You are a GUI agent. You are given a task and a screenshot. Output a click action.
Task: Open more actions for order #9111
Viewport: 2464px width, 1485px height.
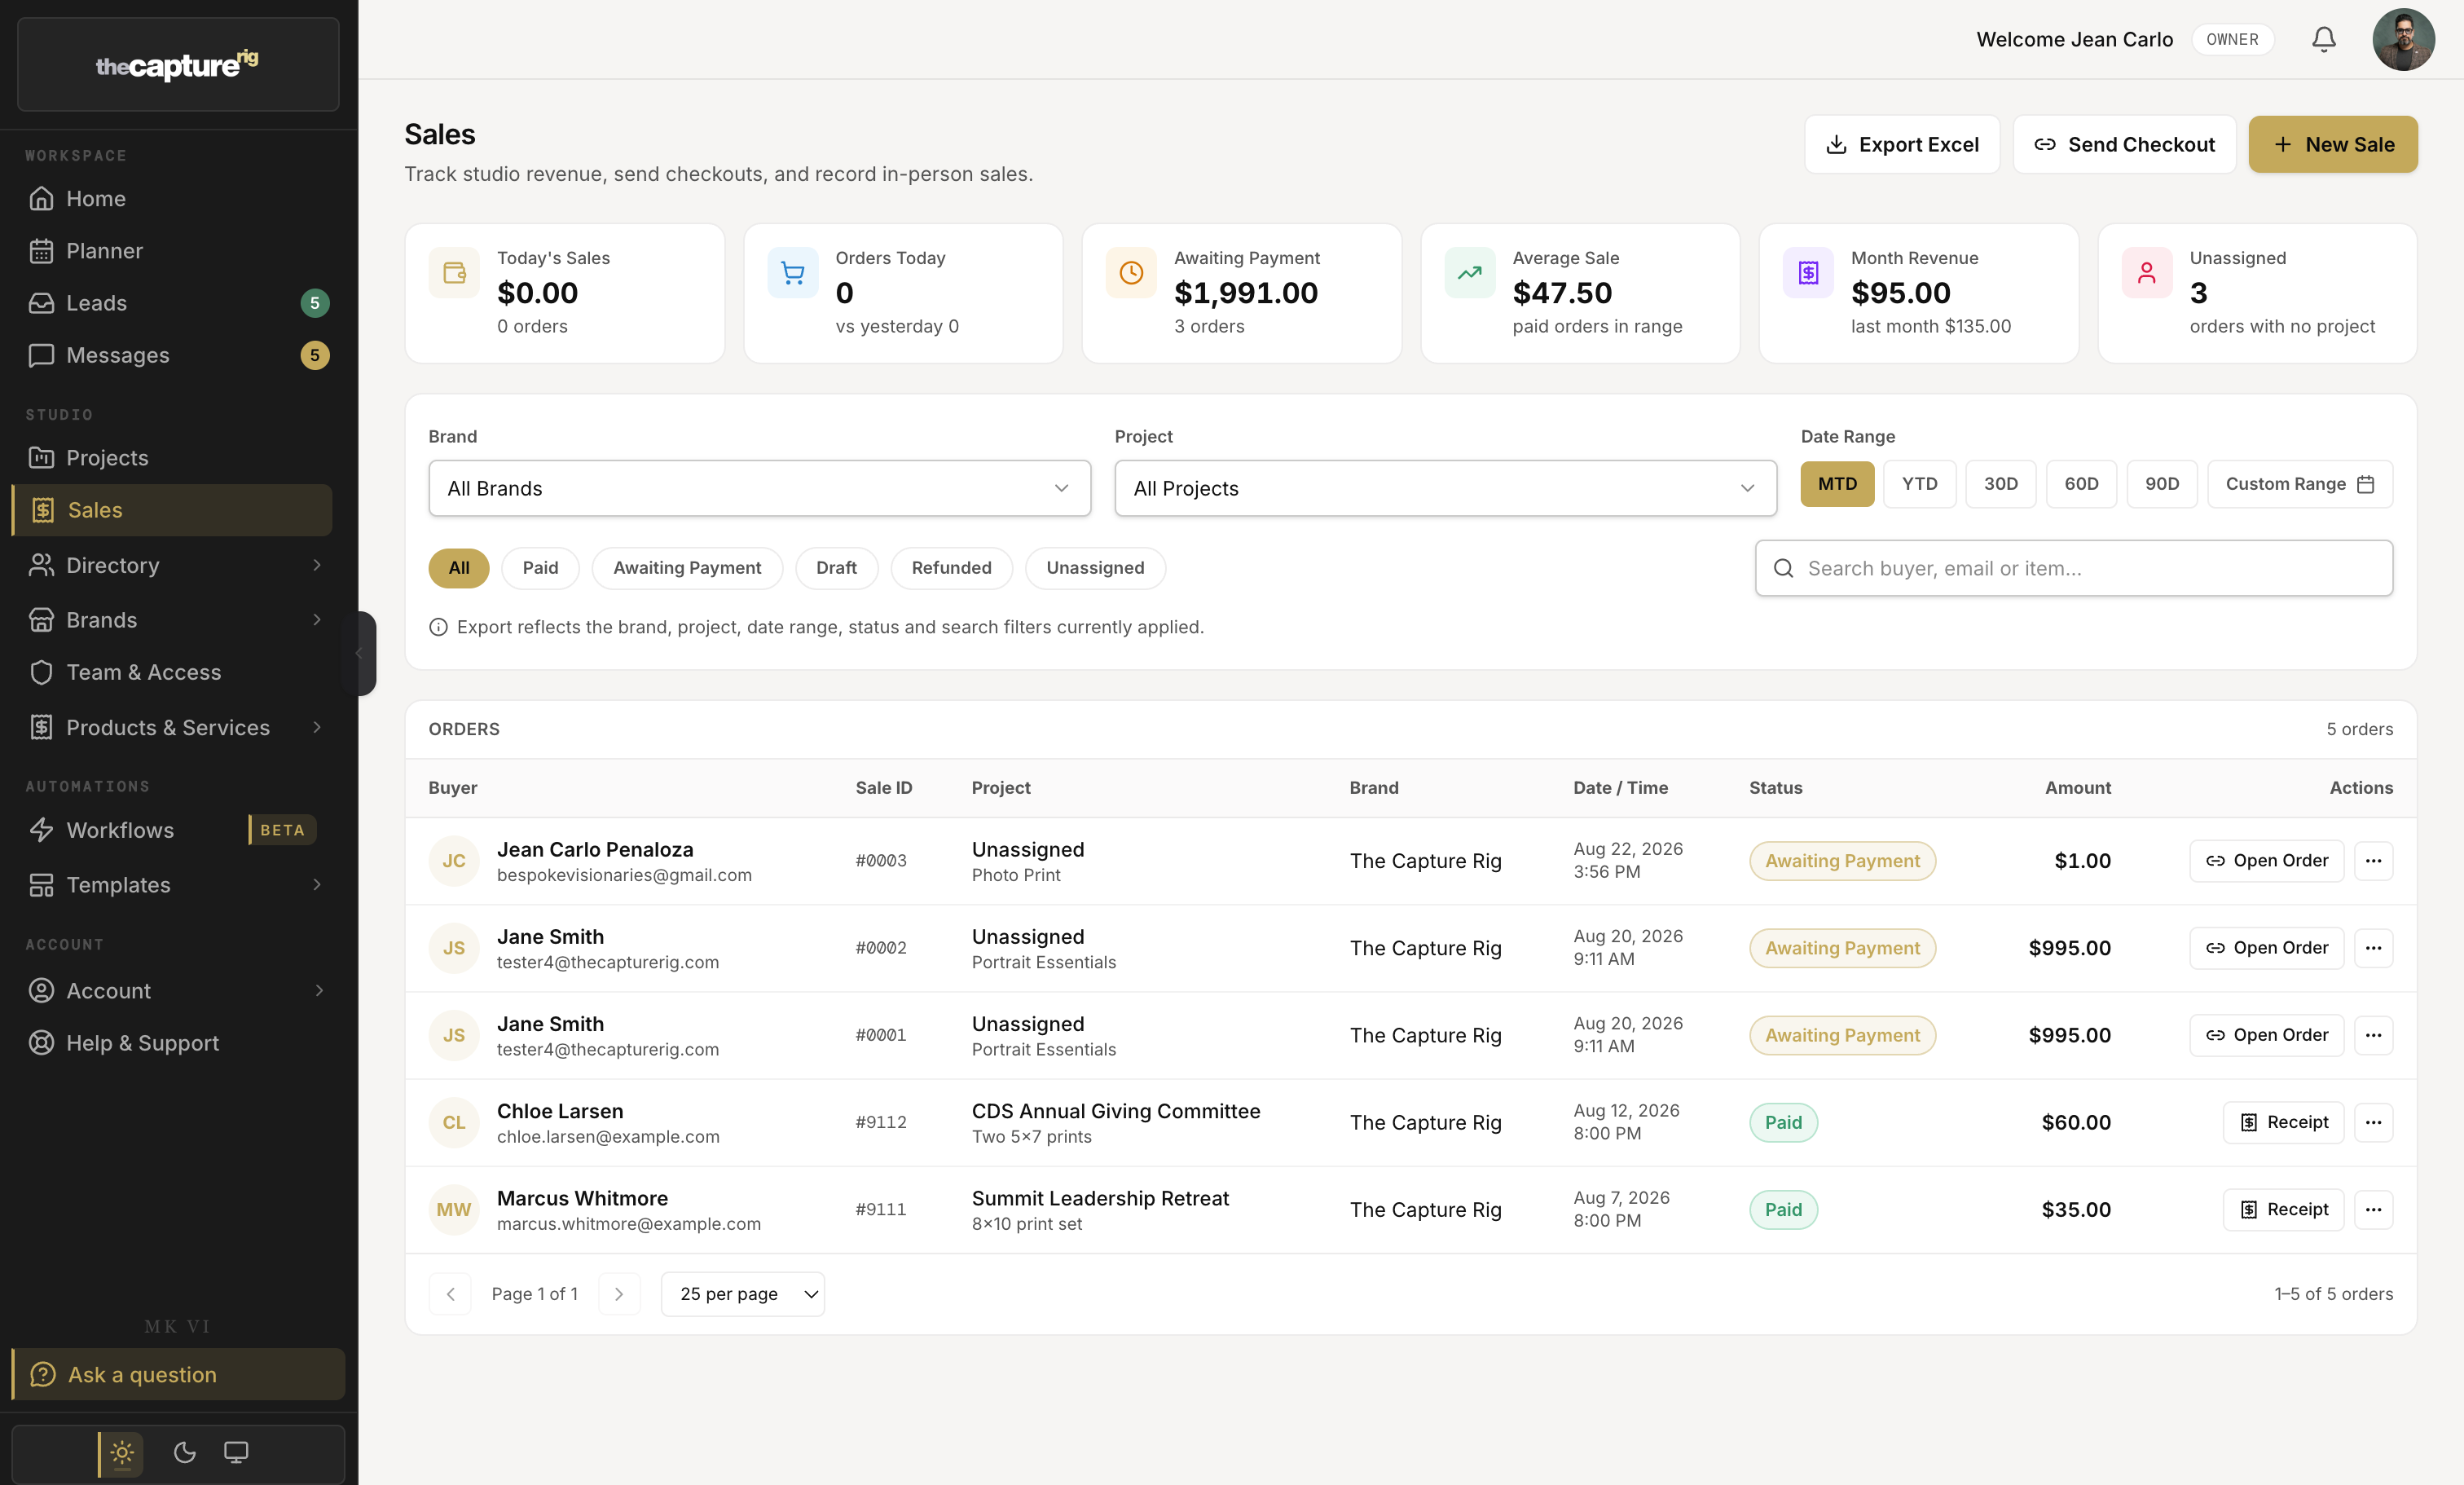click(x=2373, y=1209)
